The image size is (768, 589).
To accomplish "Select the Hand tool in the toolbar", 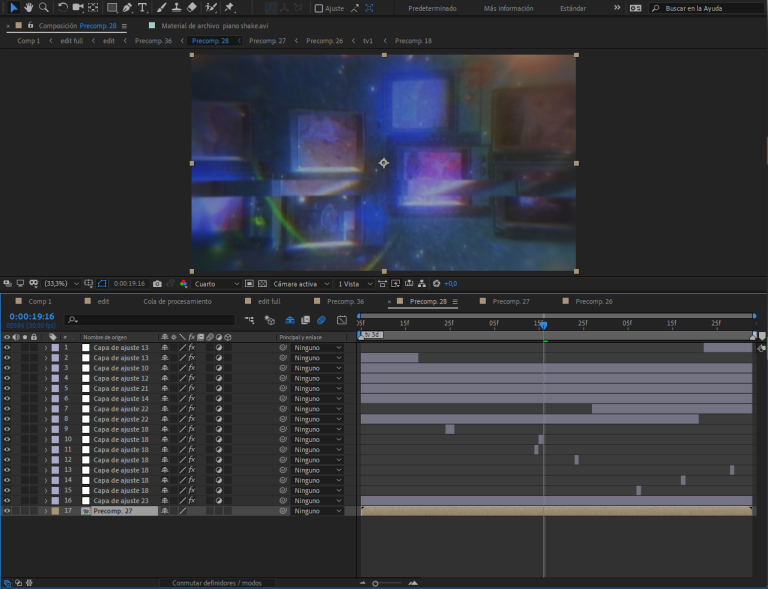I will (28, 7).
